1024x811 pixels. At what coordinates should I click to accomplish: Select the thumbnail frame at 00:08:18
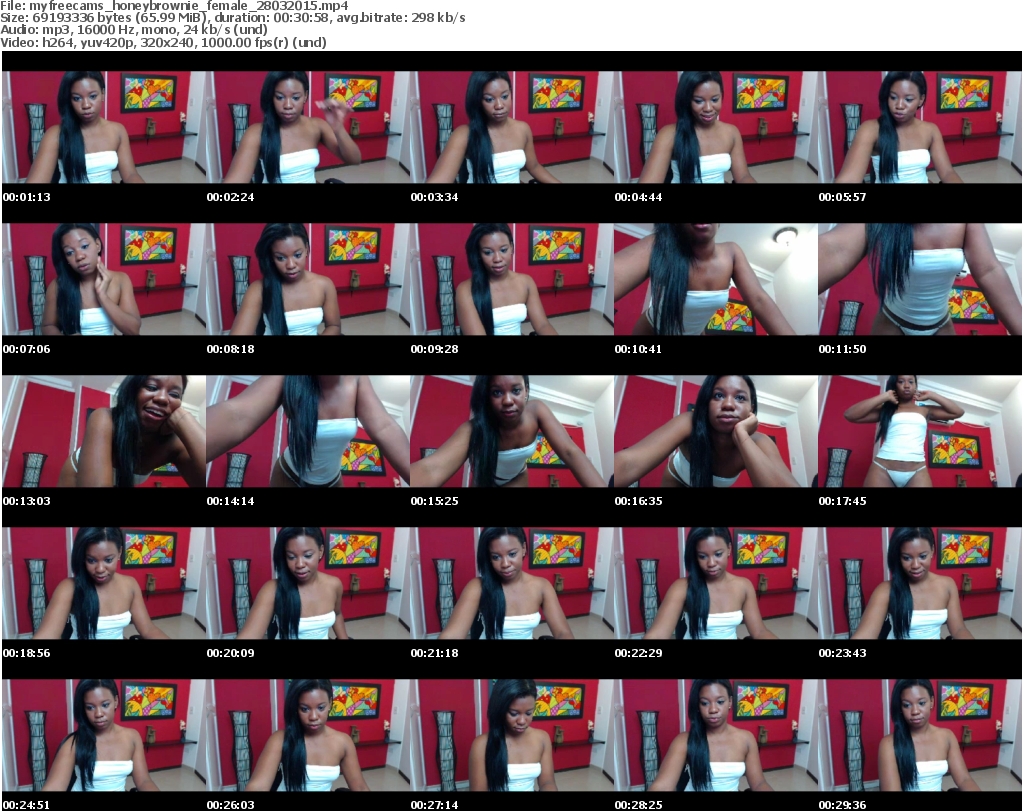coord(308,279)
